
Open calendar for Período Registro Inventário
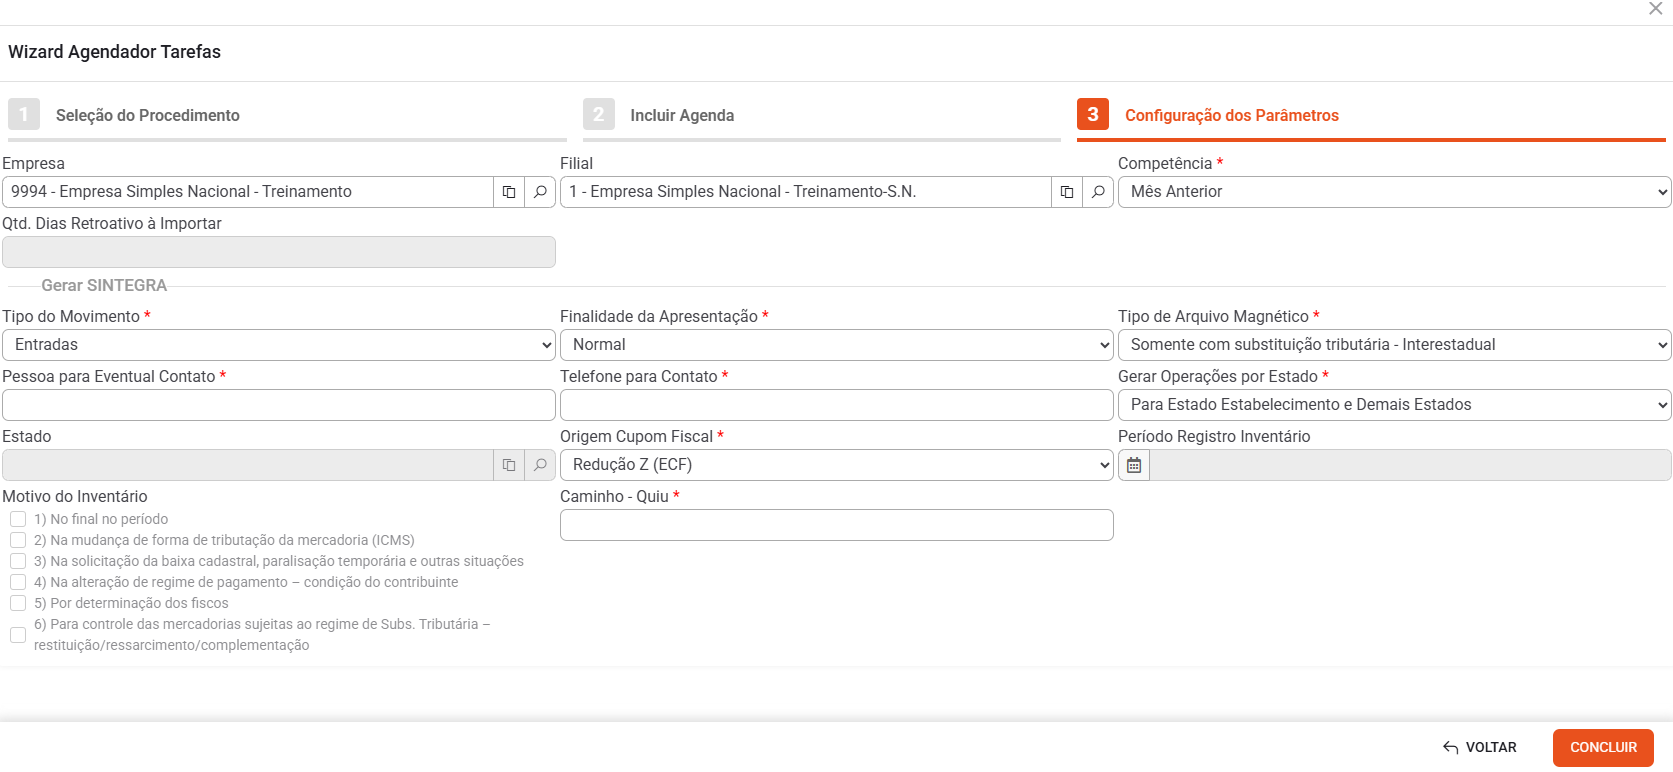[1134, 465]
